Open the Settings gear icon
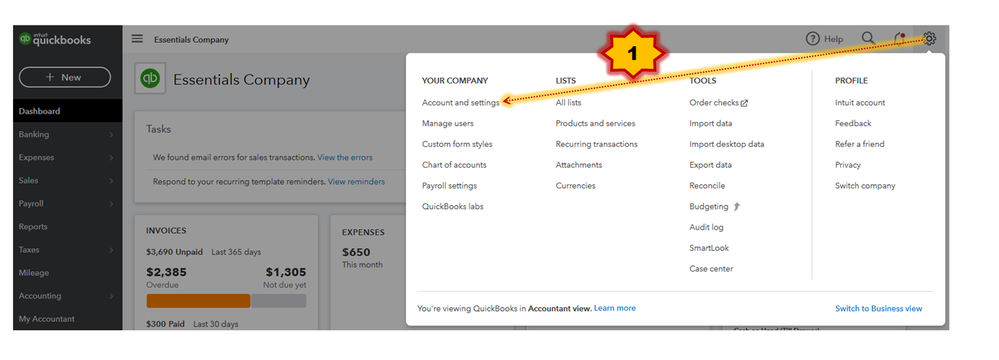The height and width of the screenshot is (360, 999). 930,39
